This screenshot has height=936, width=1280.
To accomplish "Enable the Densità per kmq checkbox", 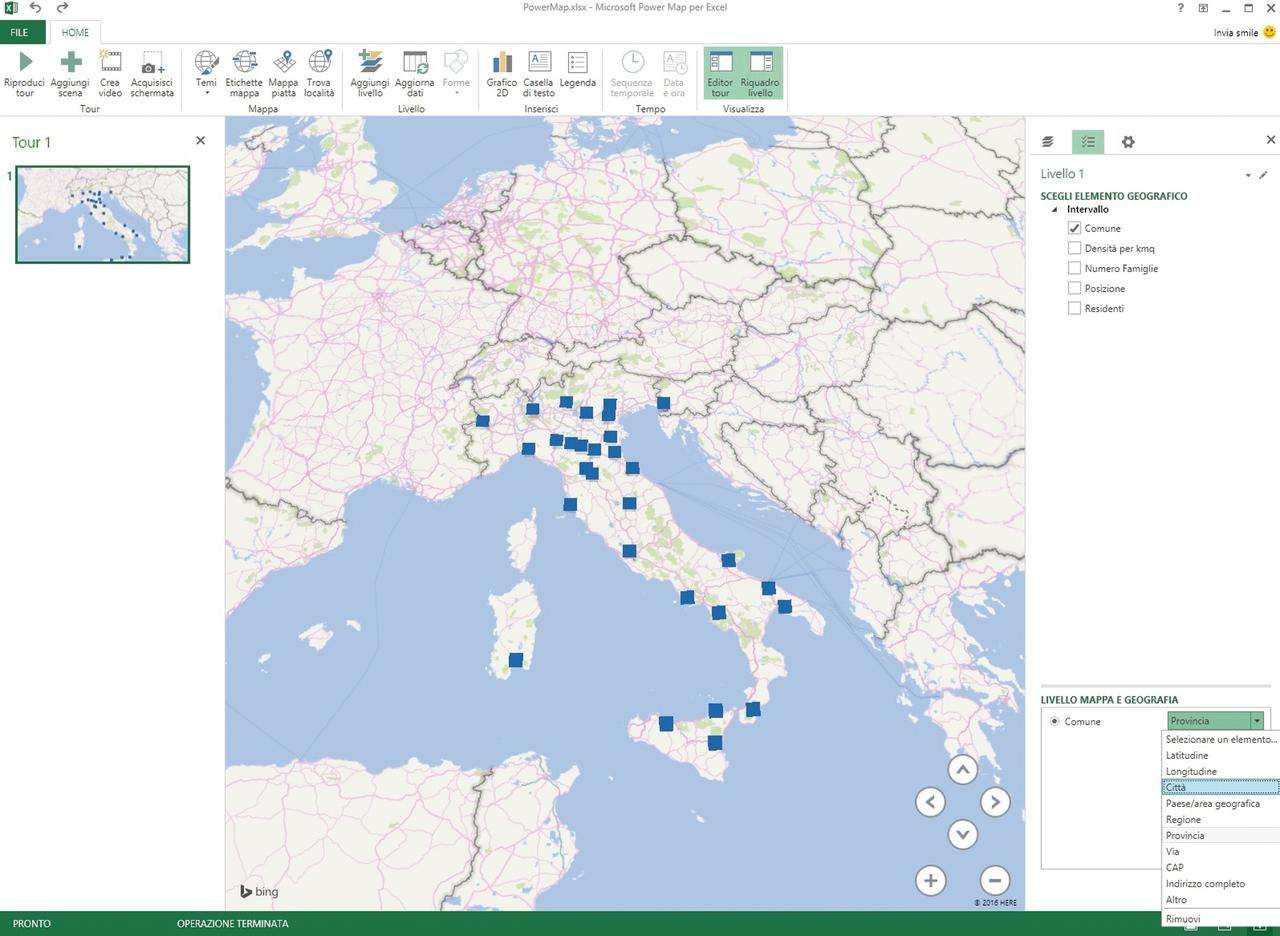I will [1075, 248].
